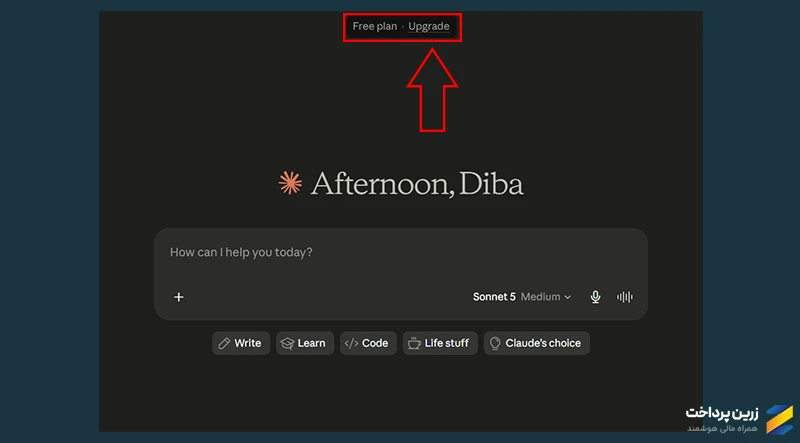Click the microphone dictation icon
Image resolution: width=800 pixels, height=443 pixels.
click(x=595, y=297)
